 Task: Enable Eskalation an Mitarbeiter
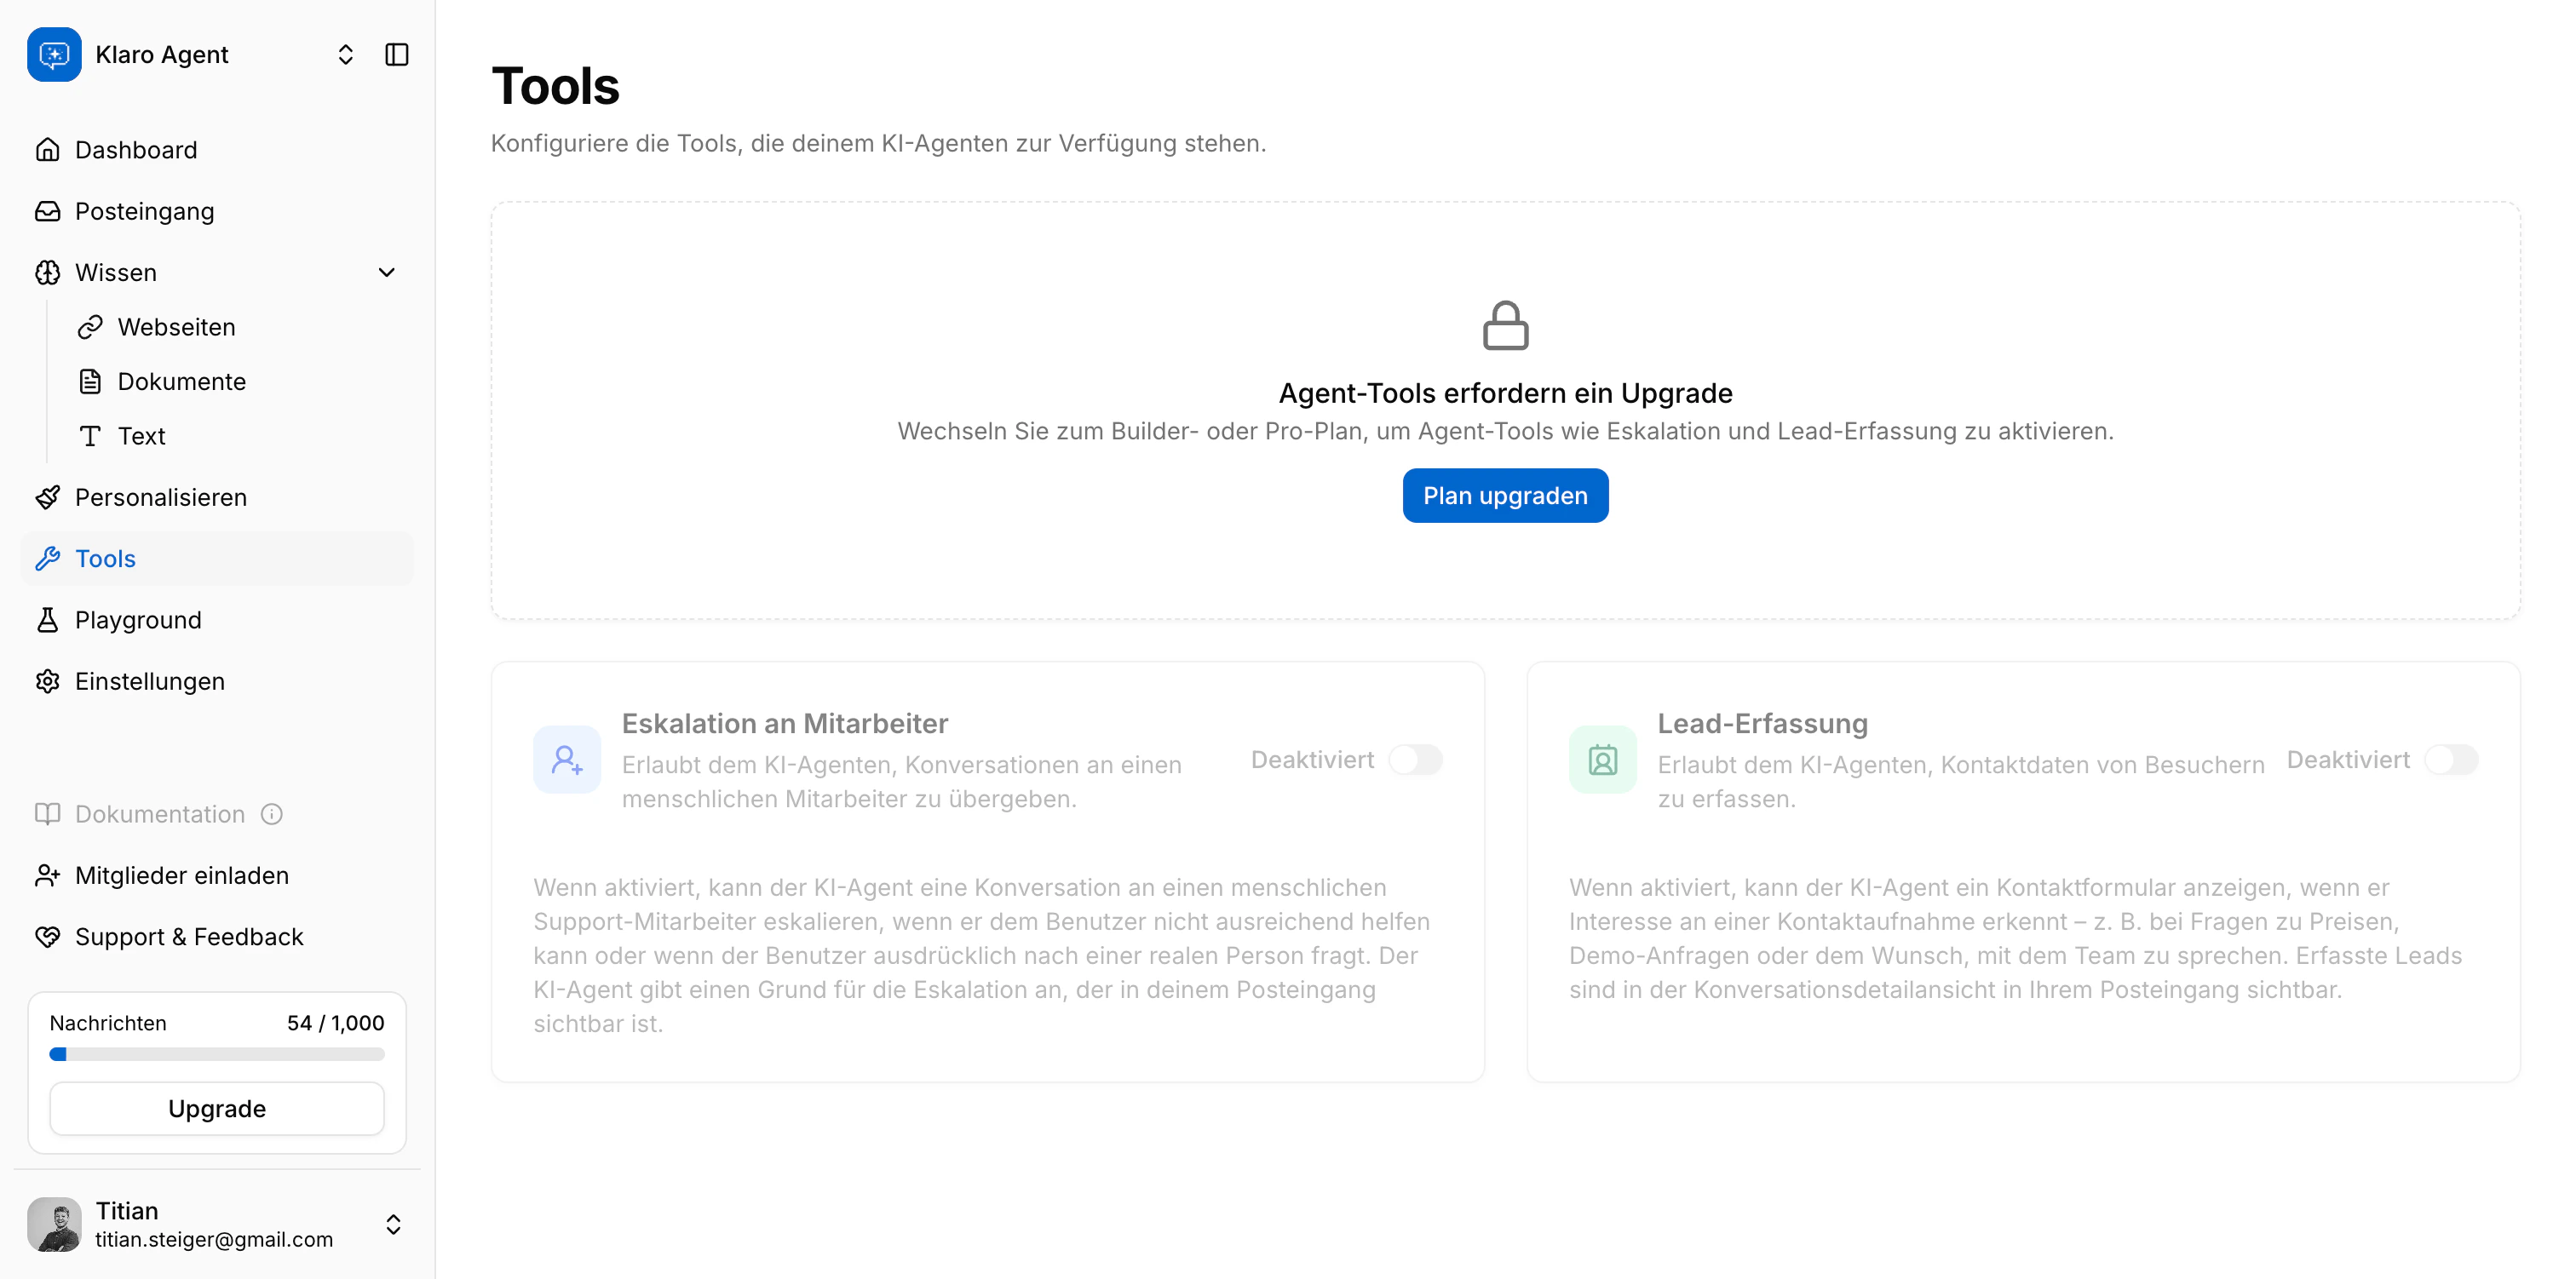click(x=1416, y=759)
